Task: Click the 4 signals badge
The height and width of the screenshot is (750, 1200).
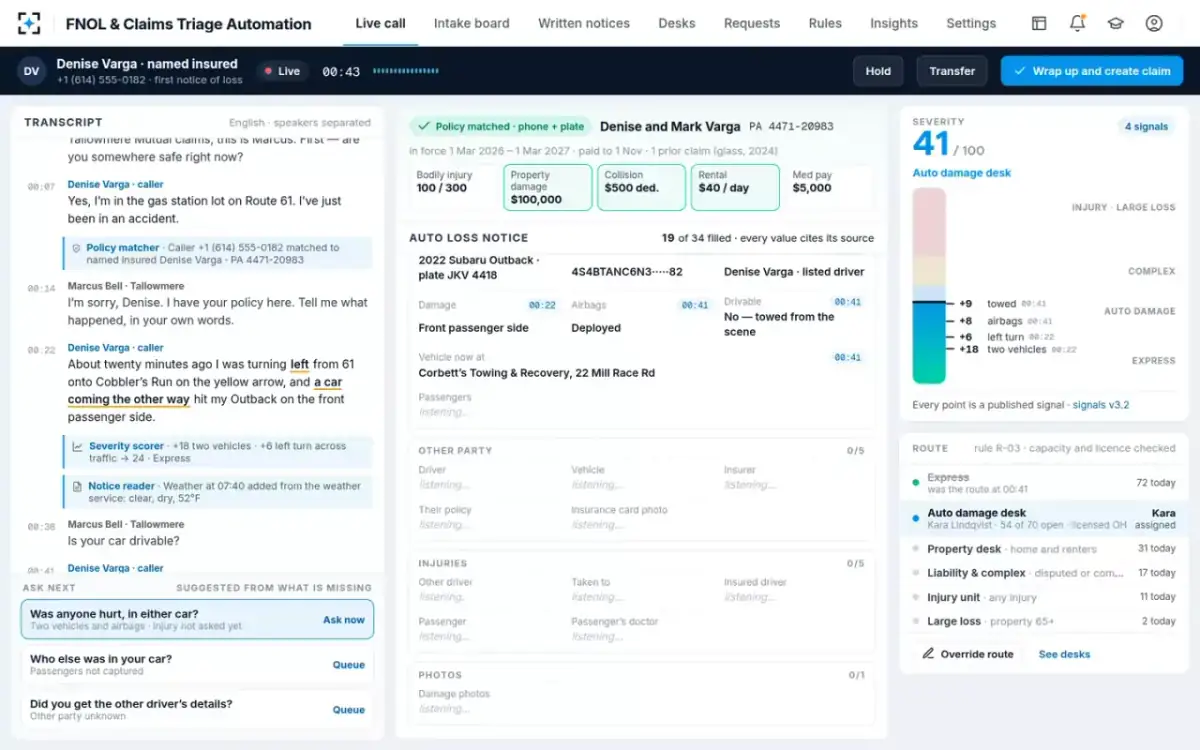Action: (x=1146, y=127)
